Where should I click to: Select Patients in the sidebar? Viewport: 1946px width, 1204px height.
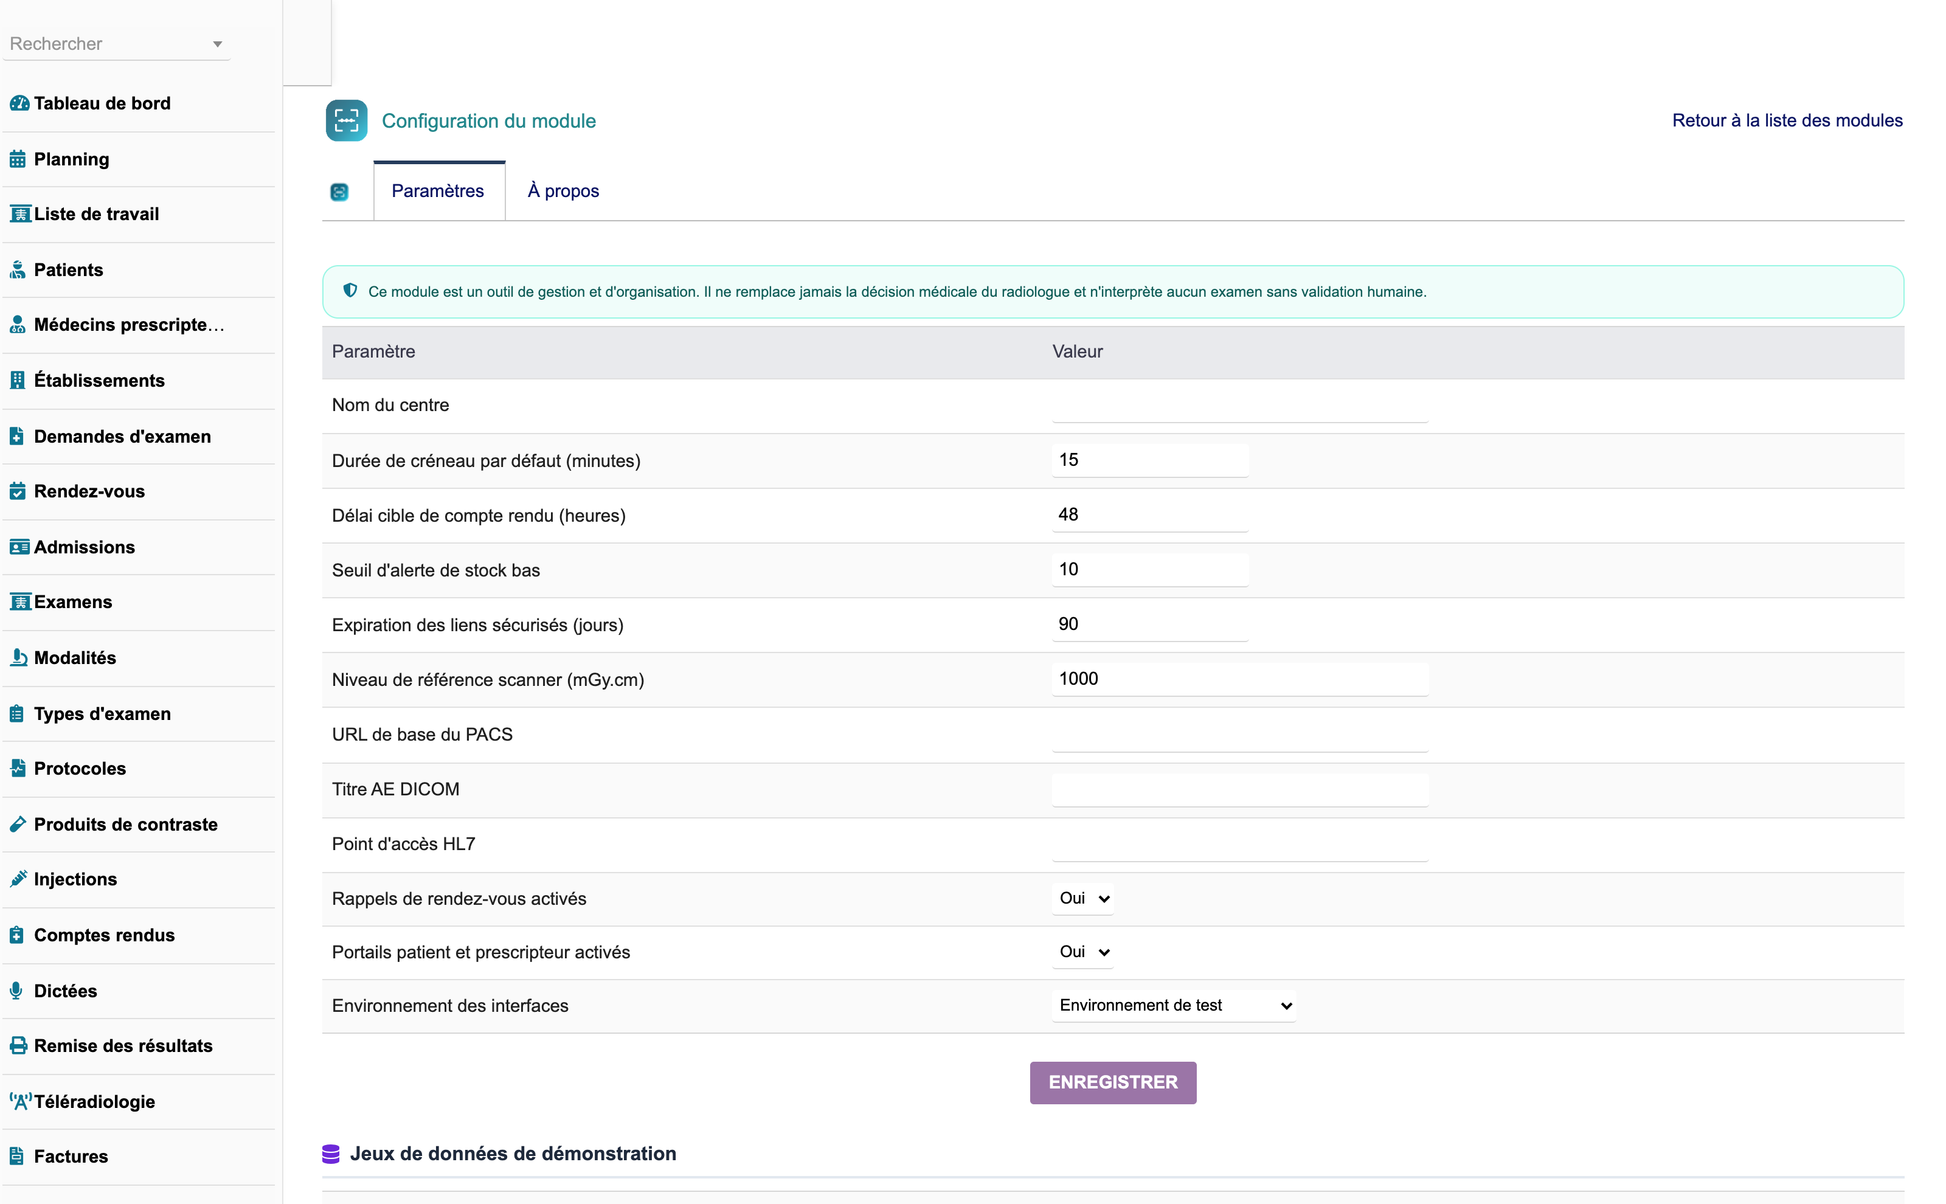click(x=68, y=270)
